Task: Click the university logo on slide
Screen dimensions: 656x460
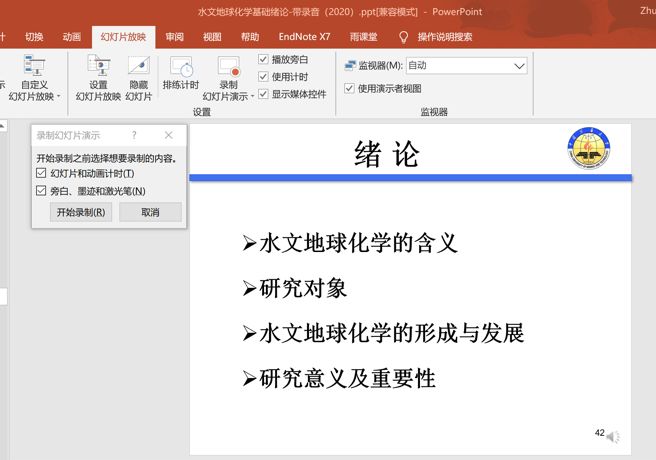Action: pyautogui.click(x=587, y=148)
